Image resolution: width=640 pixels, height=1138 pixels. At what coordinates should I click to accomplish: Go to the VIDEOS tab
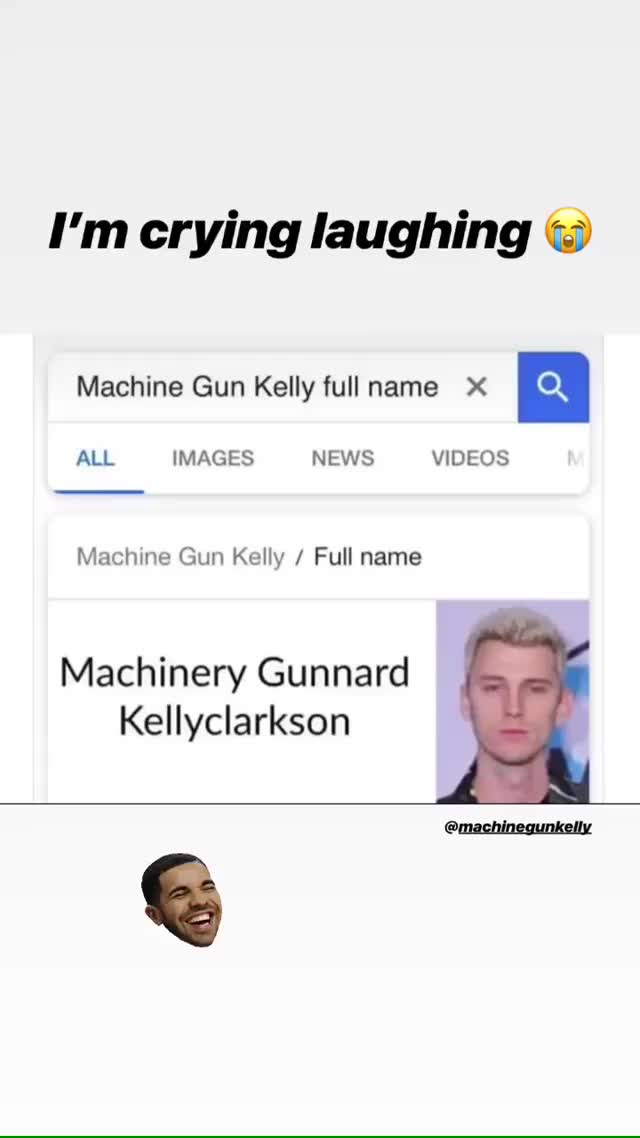(470, 458)
